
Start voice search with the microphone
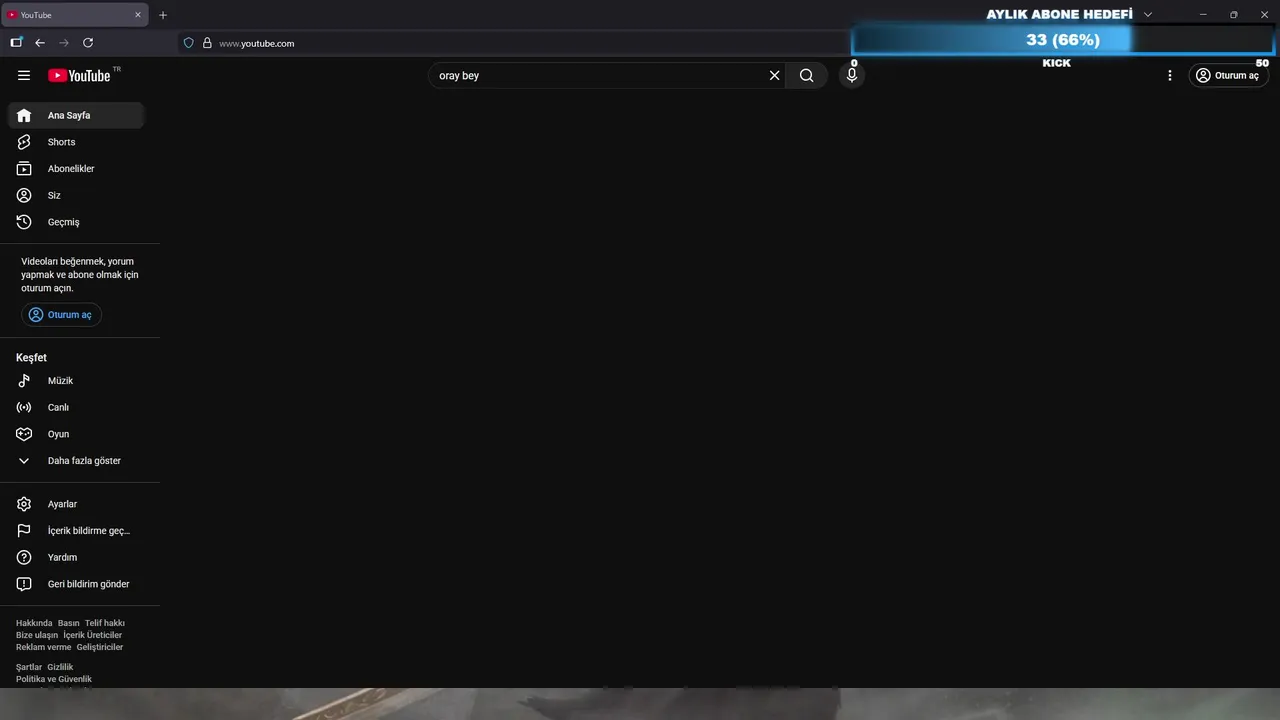(852, 75)
